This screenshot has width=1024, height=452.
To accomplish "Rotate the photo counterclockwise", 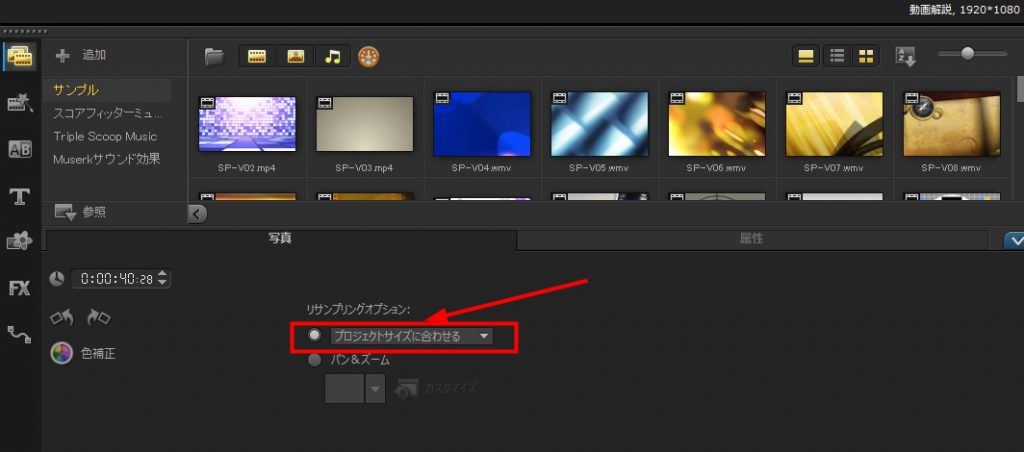I will (62, 318).
